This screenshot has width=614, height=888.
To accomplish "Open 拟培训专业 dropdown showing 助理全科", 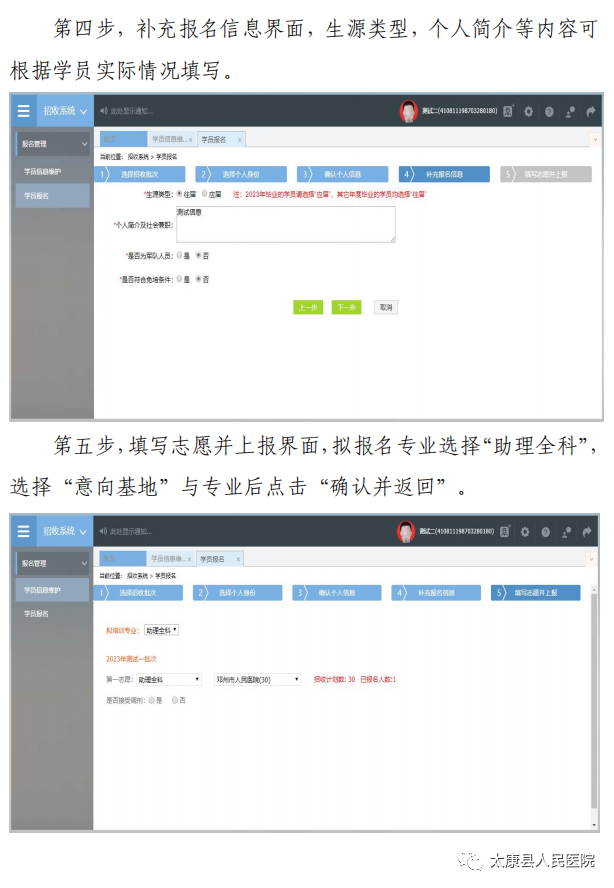I will tap(161, 630).
